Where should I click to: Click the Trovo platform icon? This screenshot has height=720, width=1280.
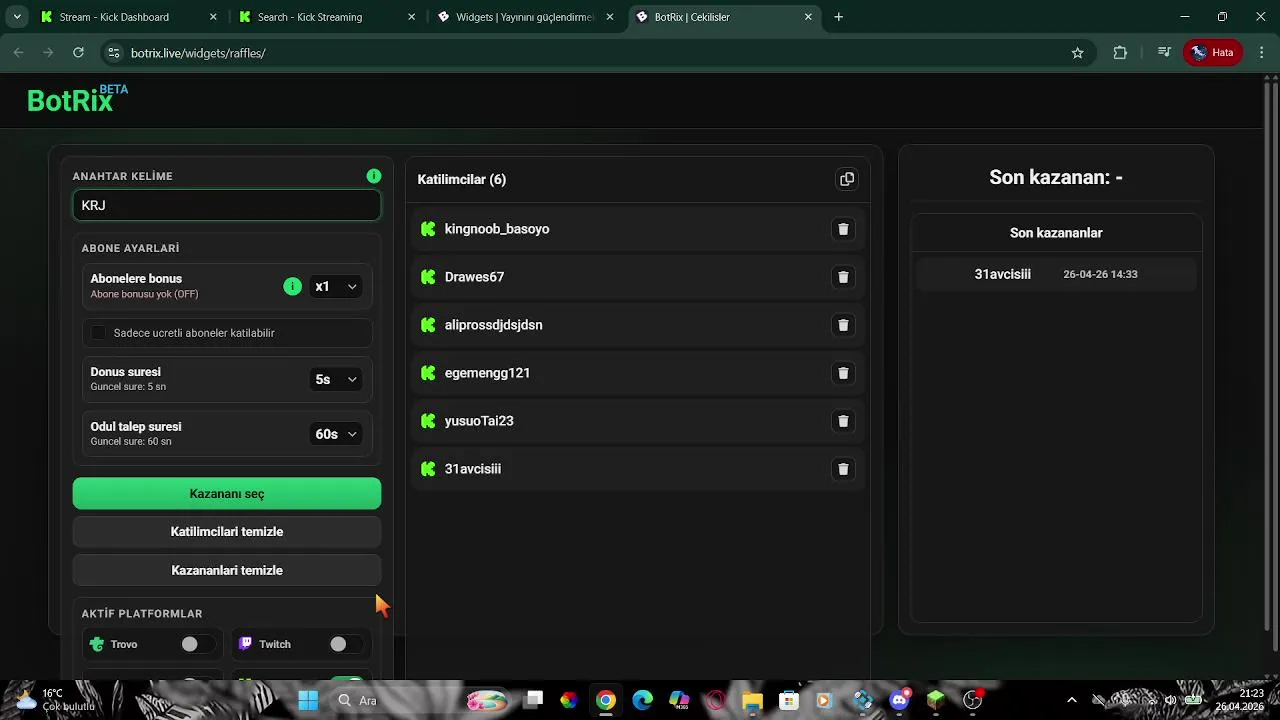[x=97, y=644]
